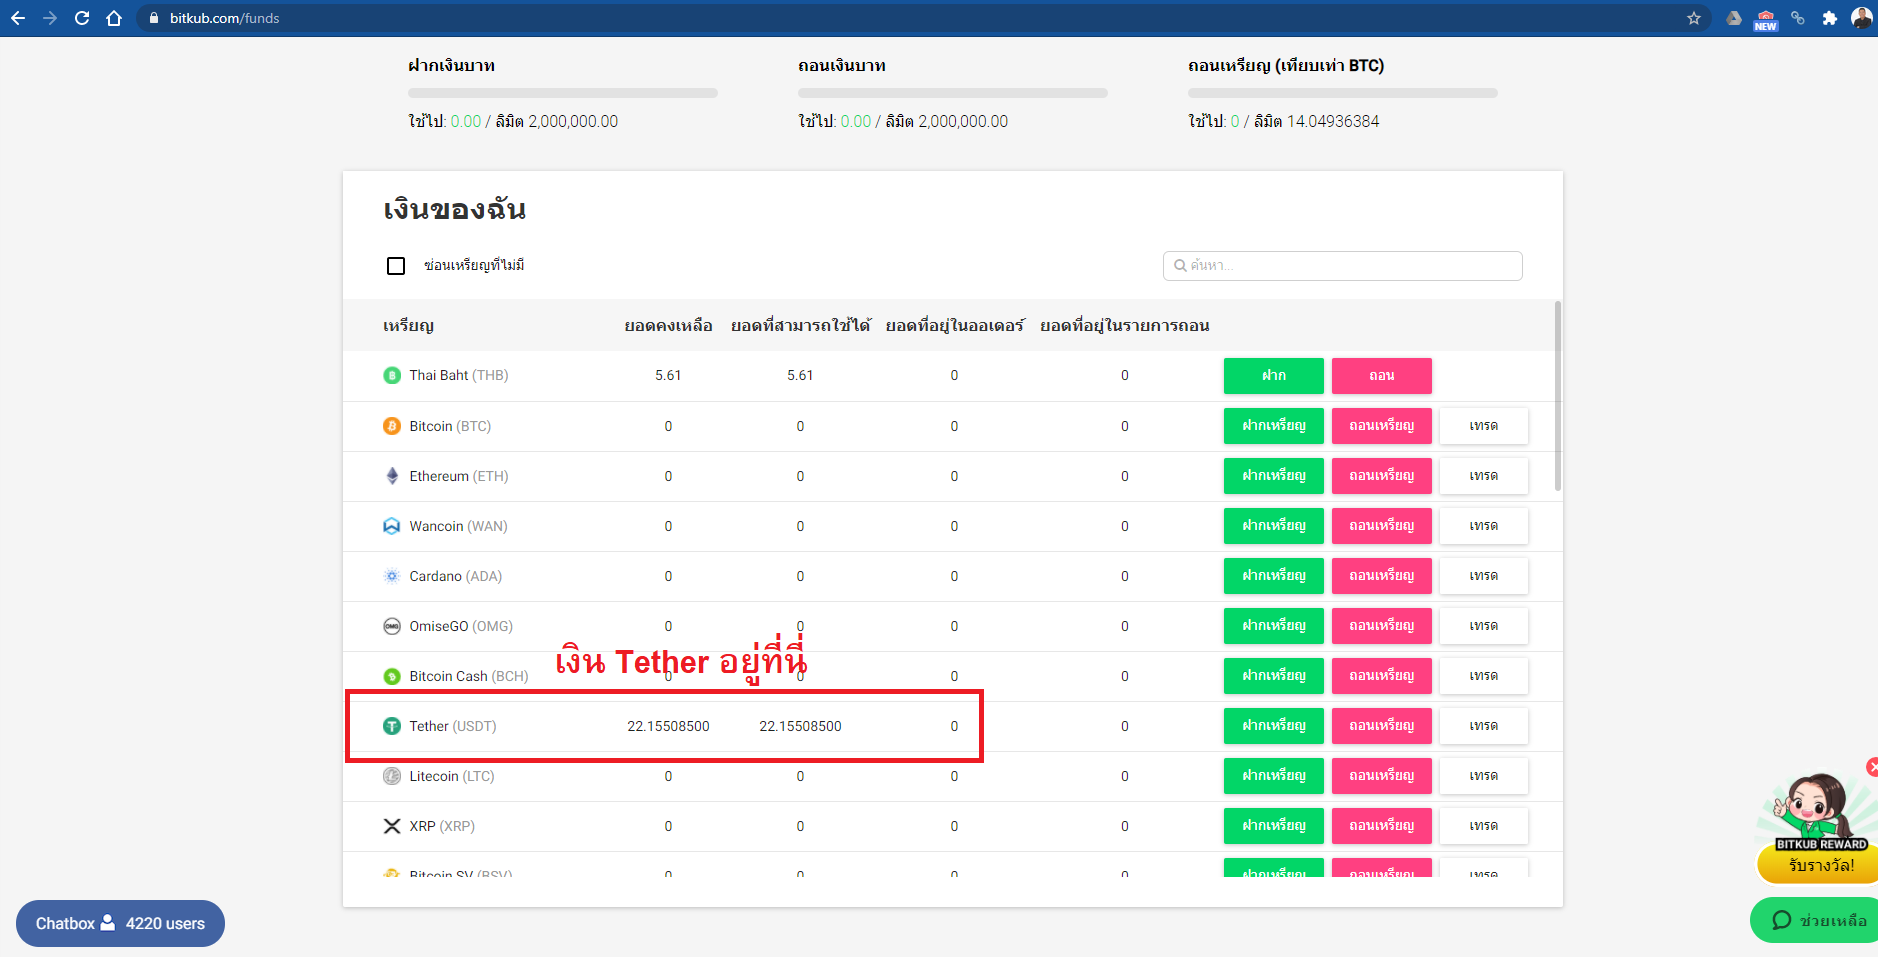Viewport: 1878px width, 957px height.
Task: Click the browser forward arrow
Action: click(x=50, y=18)
